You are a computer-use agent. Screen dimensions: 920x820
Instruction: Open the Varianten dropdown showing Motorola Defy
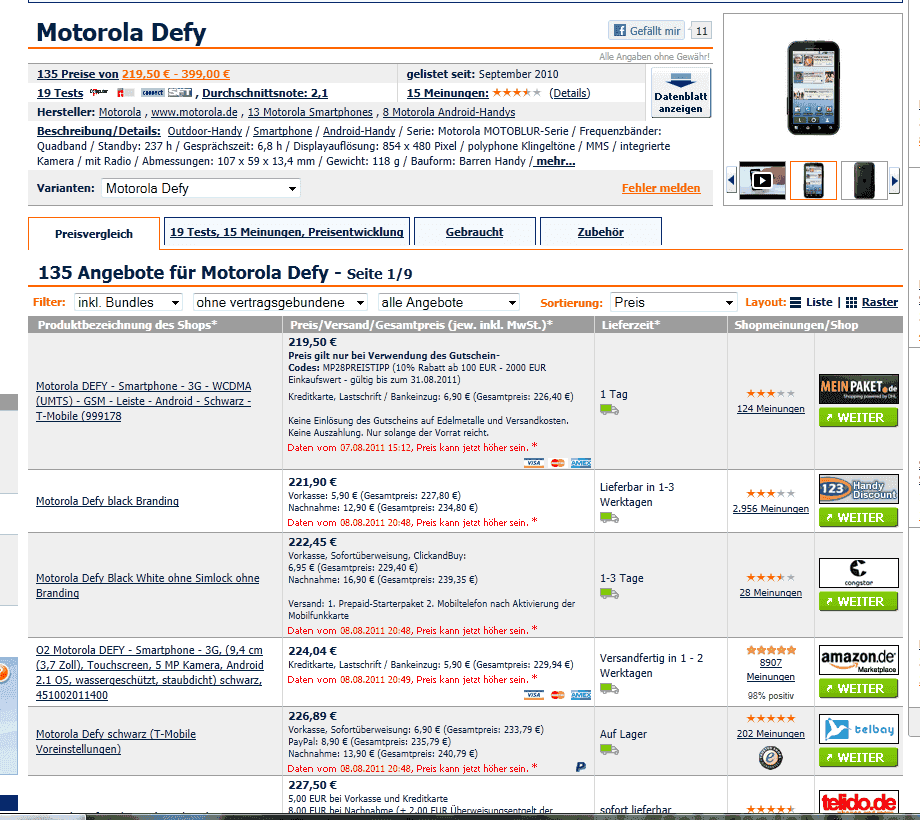[201, 188]
